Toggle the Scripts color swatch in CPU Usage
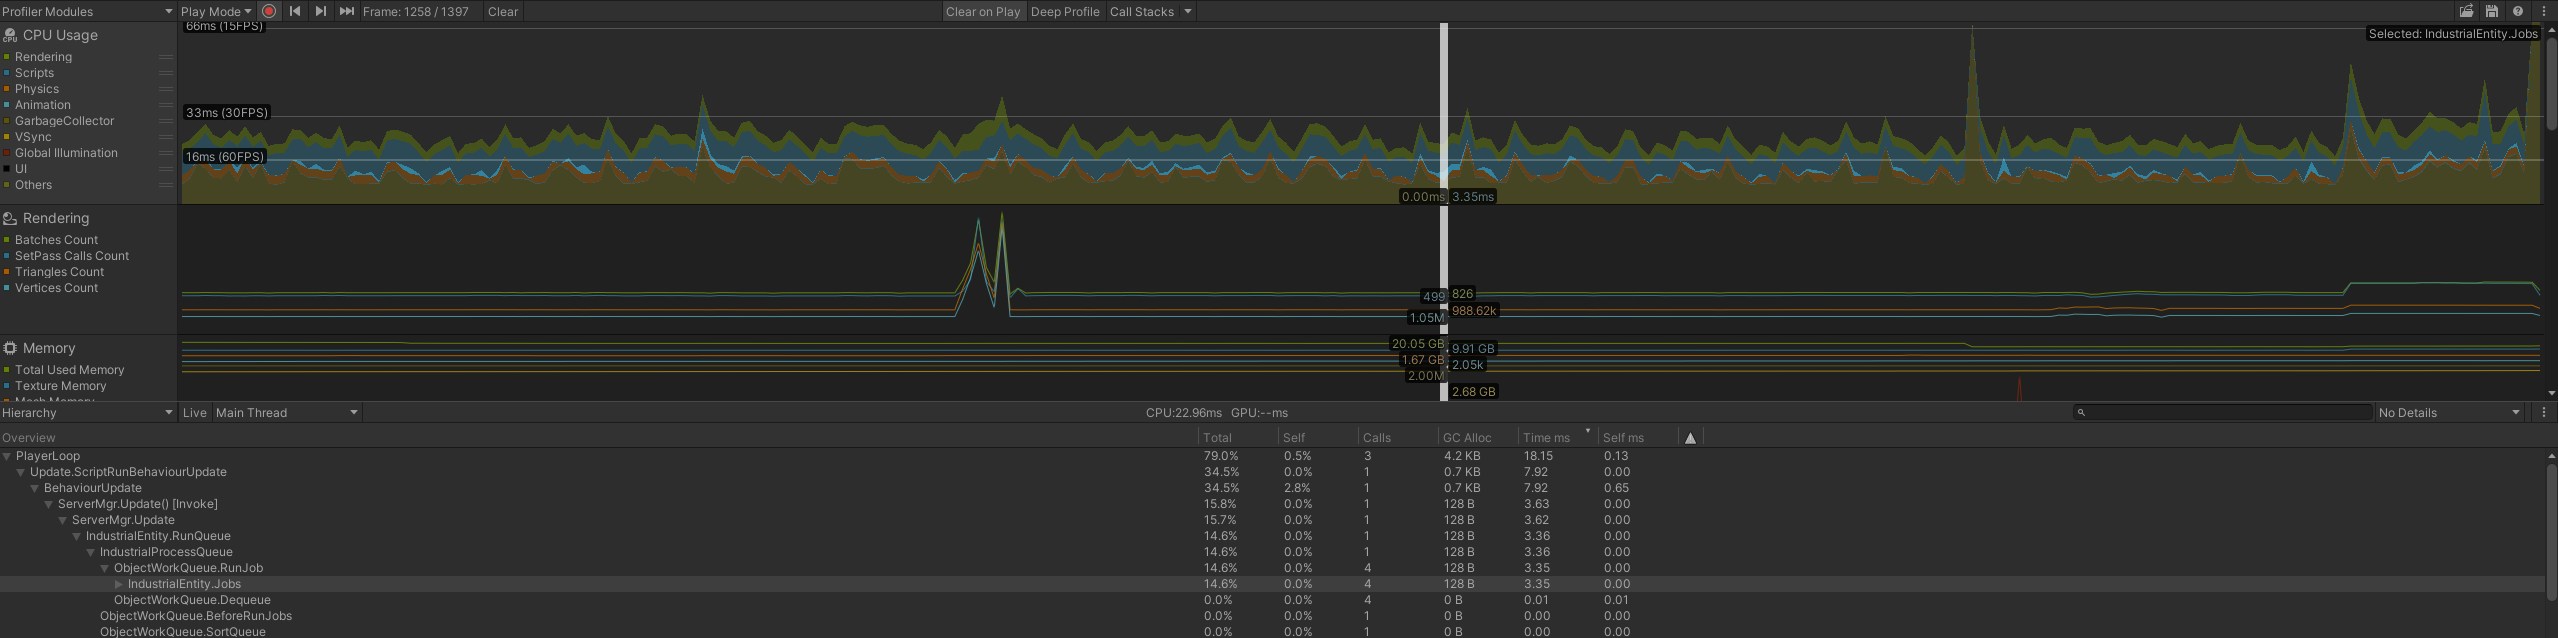 click(7, 73)
